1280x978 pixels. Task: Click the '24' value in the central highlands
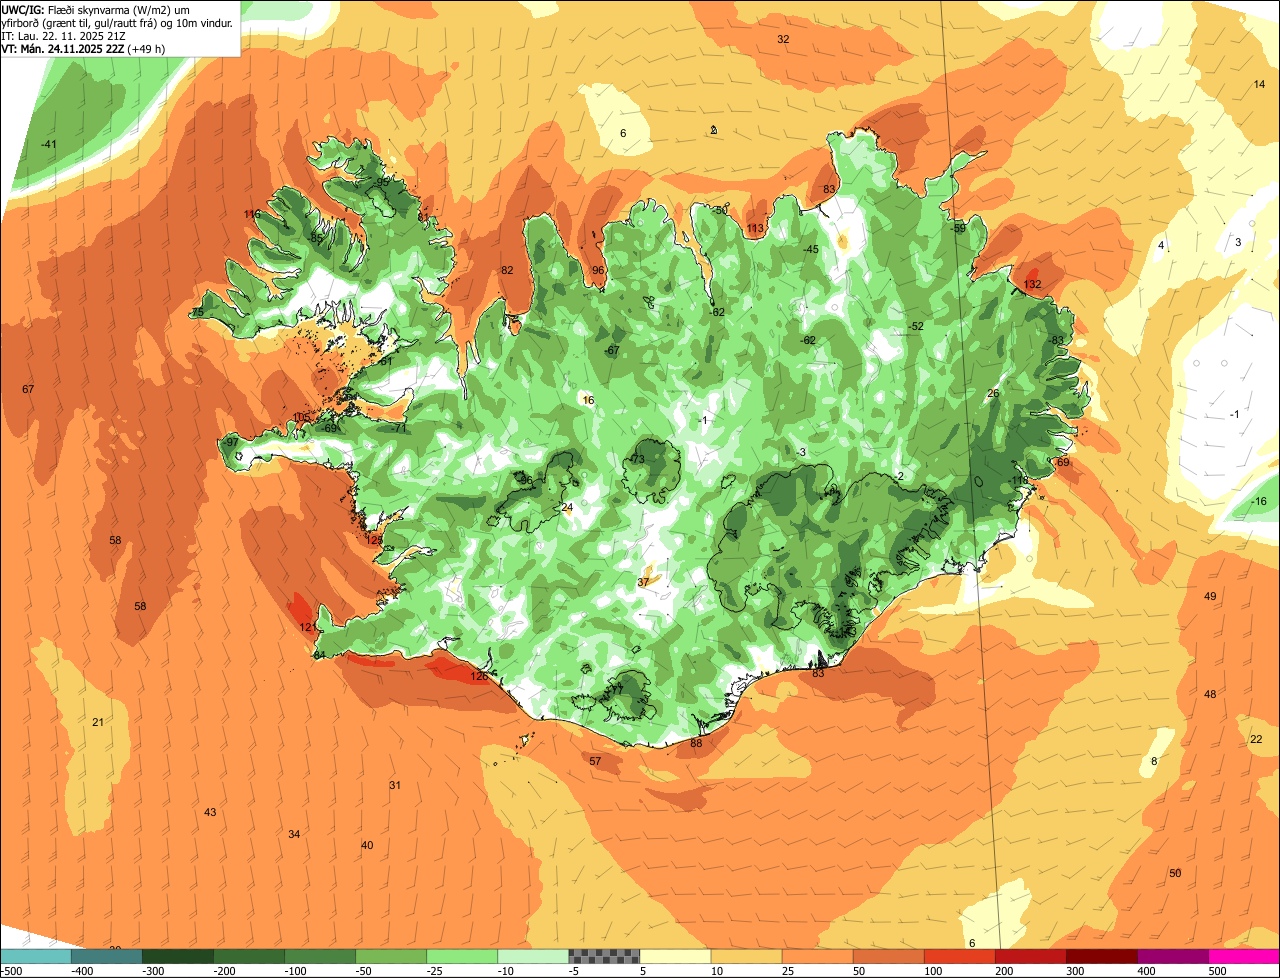(x=567, y=508)
